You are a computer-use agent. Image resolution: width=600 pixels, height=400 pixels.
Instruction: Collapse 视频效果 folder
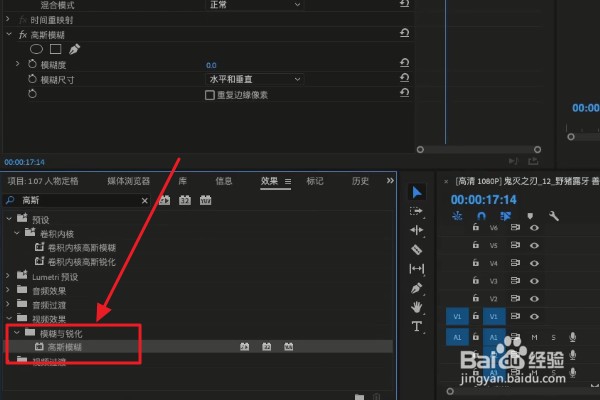click(9, 318)
